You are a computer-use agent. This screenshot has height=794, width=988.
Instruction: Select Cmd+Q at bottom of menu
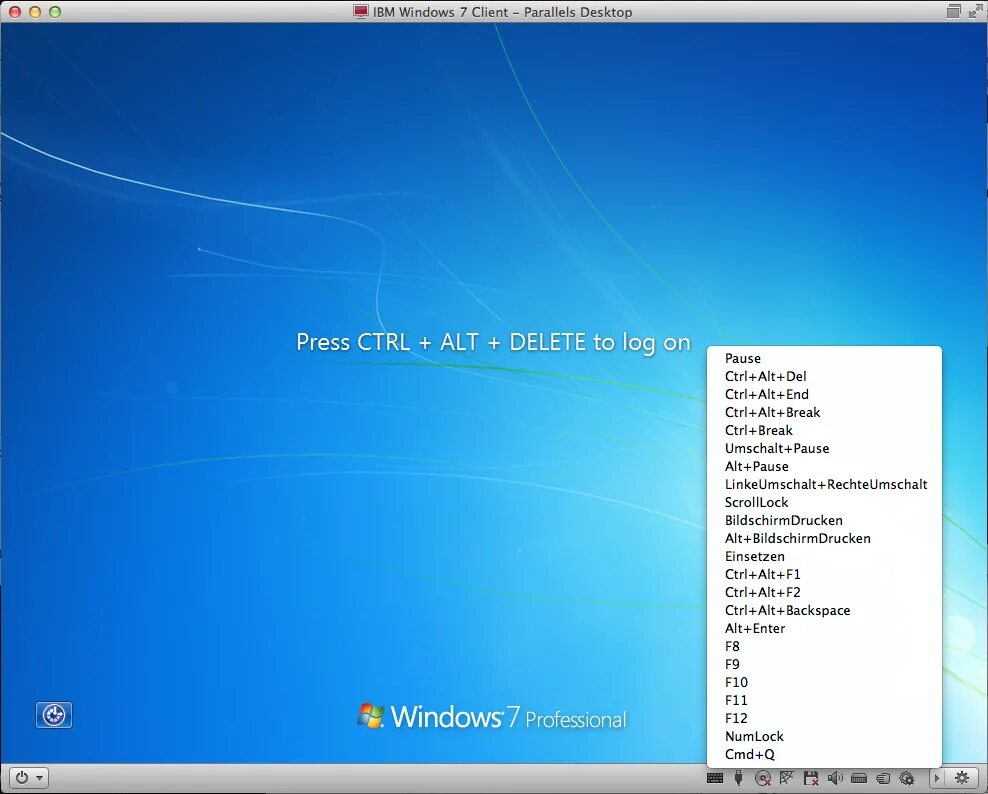click(x=824, y=754)
